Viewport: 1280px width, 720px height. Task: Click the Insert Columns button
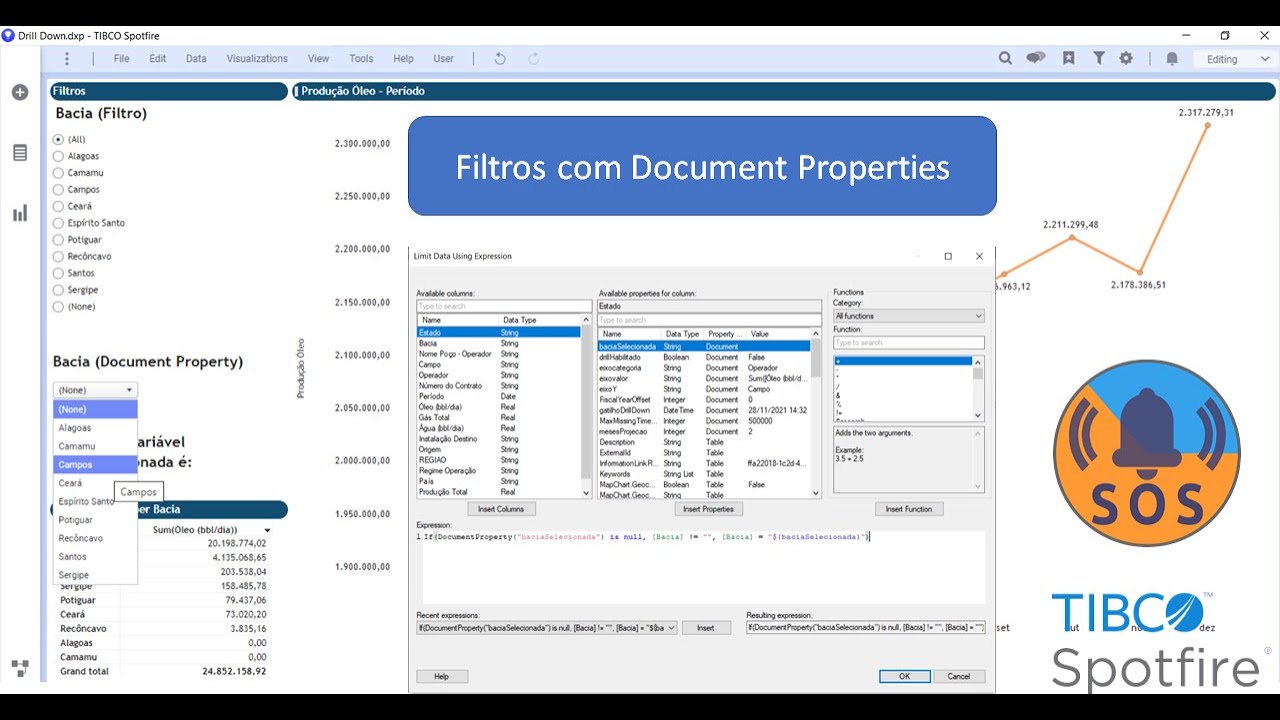501,509
